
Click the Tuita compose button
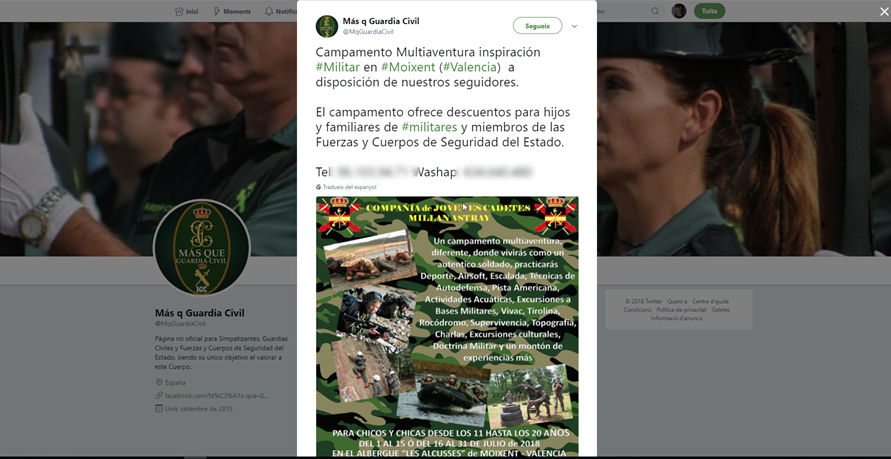coord(709,11)
